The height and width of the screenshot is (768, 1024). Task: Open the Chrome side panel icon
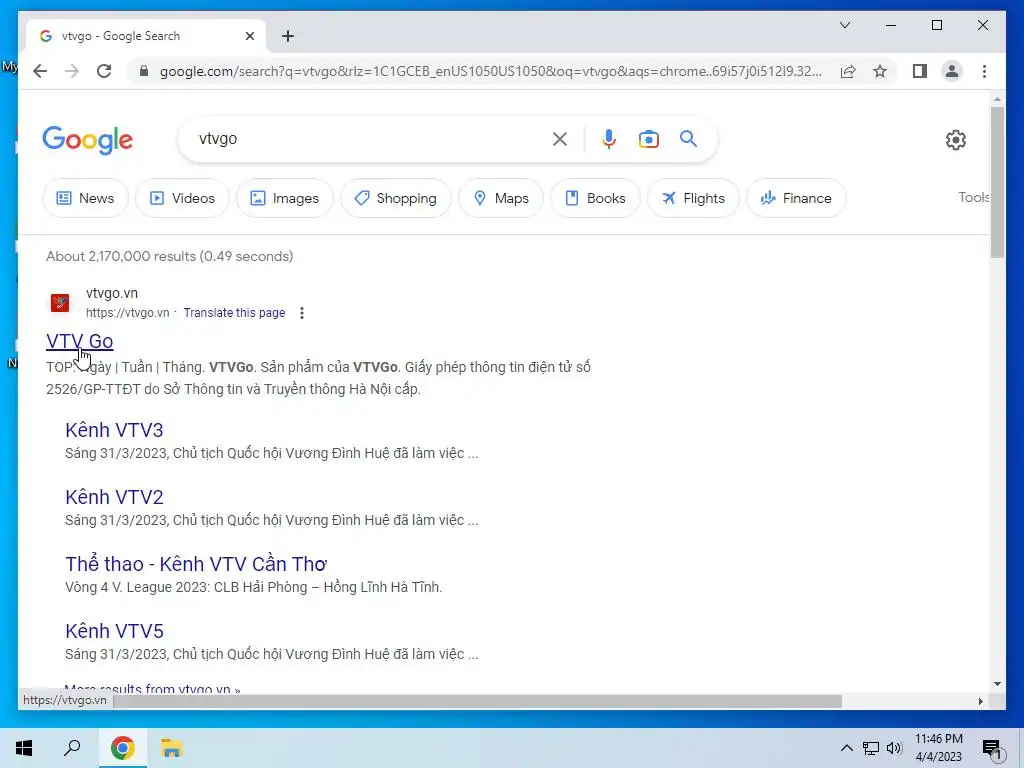tap(920, 71)
